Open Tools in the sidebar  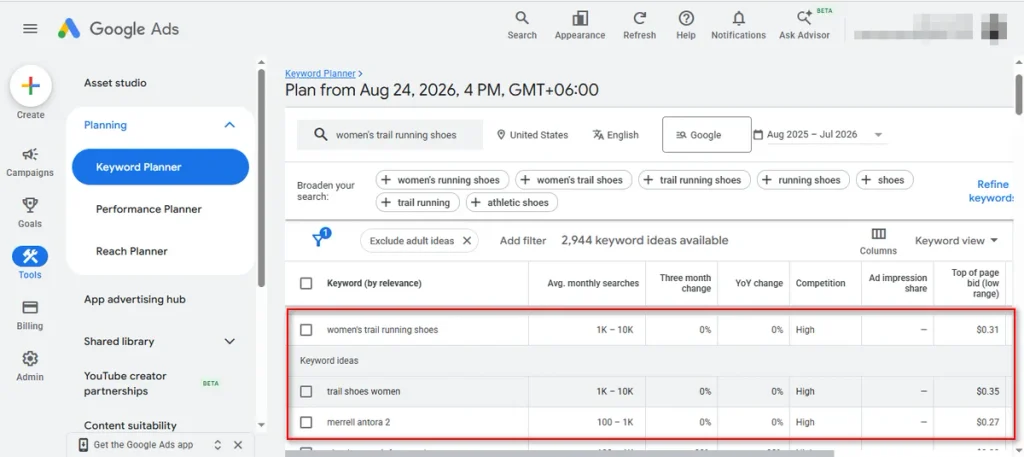[x=30, y=263]
